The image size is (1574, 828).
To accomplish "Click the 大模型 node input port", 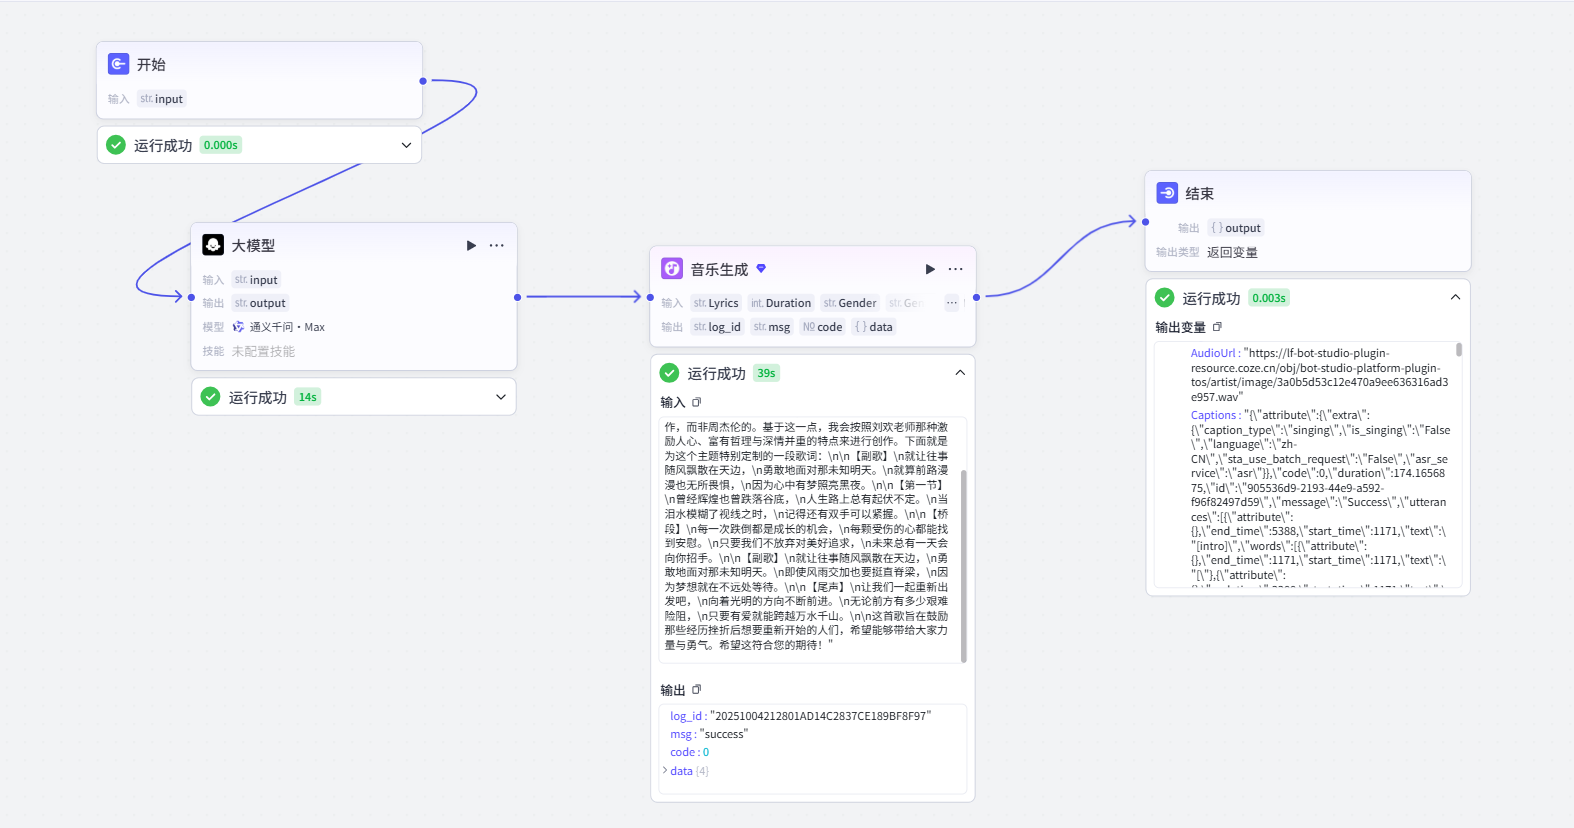I will coord(191,297).
